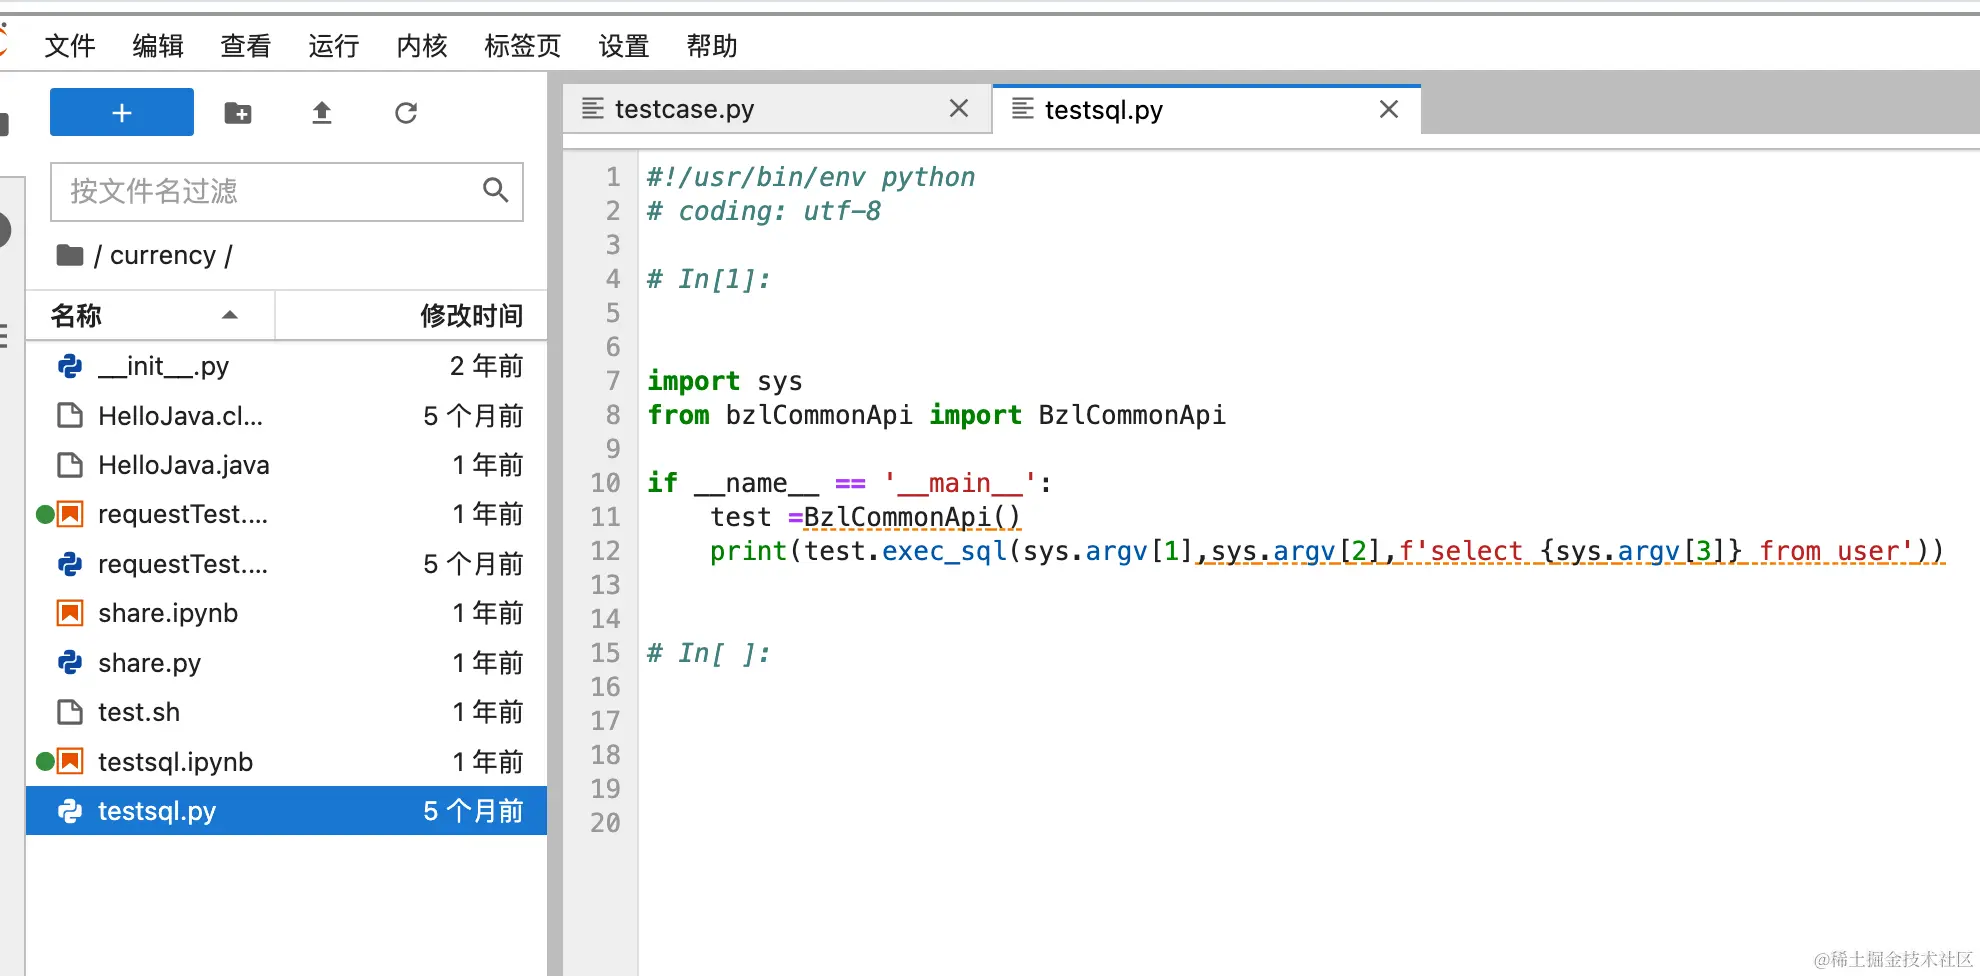Open the 标签页 menu
1980x976 pixels.
(523, 46)
